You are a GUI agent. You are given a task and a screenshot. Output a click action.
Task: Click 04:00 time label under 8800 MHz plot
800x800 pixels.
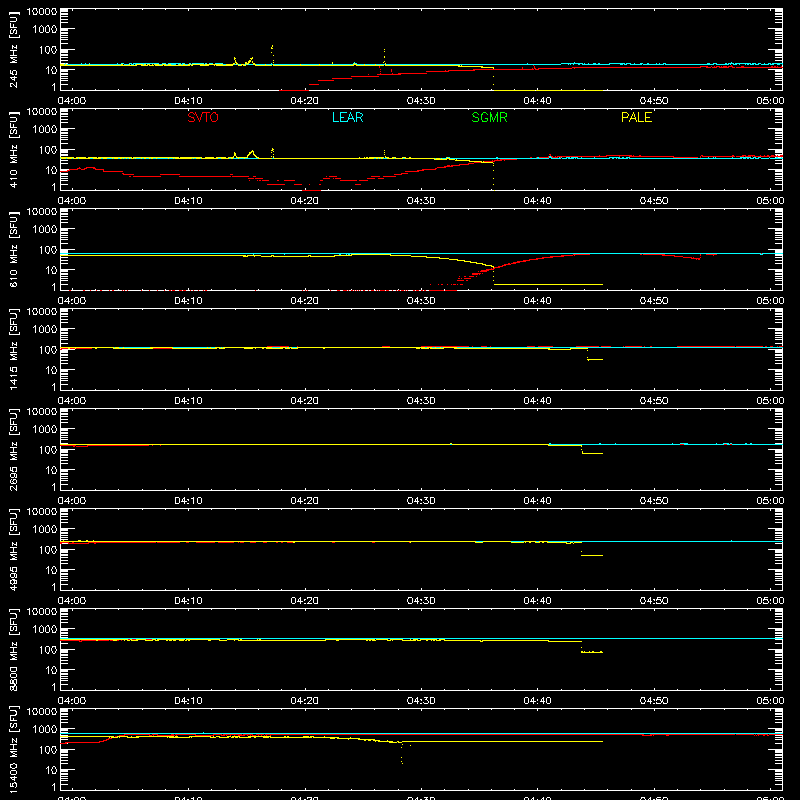tap(71, 701)
